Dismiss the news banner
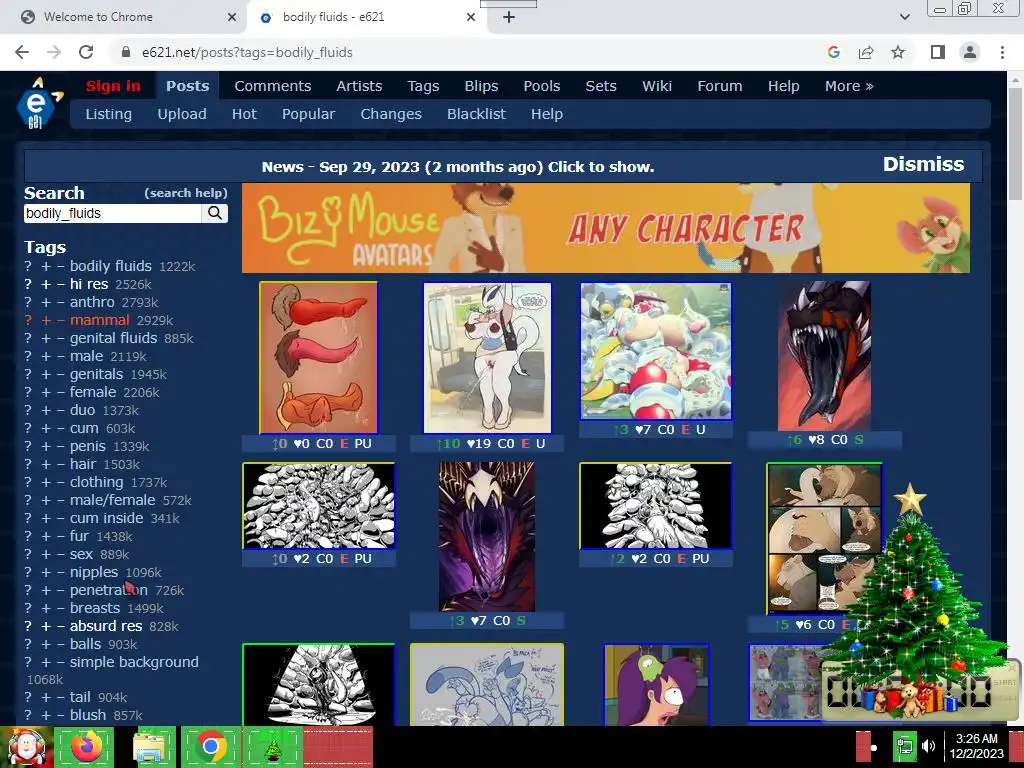This screenshot has height=768, width=1024. tap(923, 164)
